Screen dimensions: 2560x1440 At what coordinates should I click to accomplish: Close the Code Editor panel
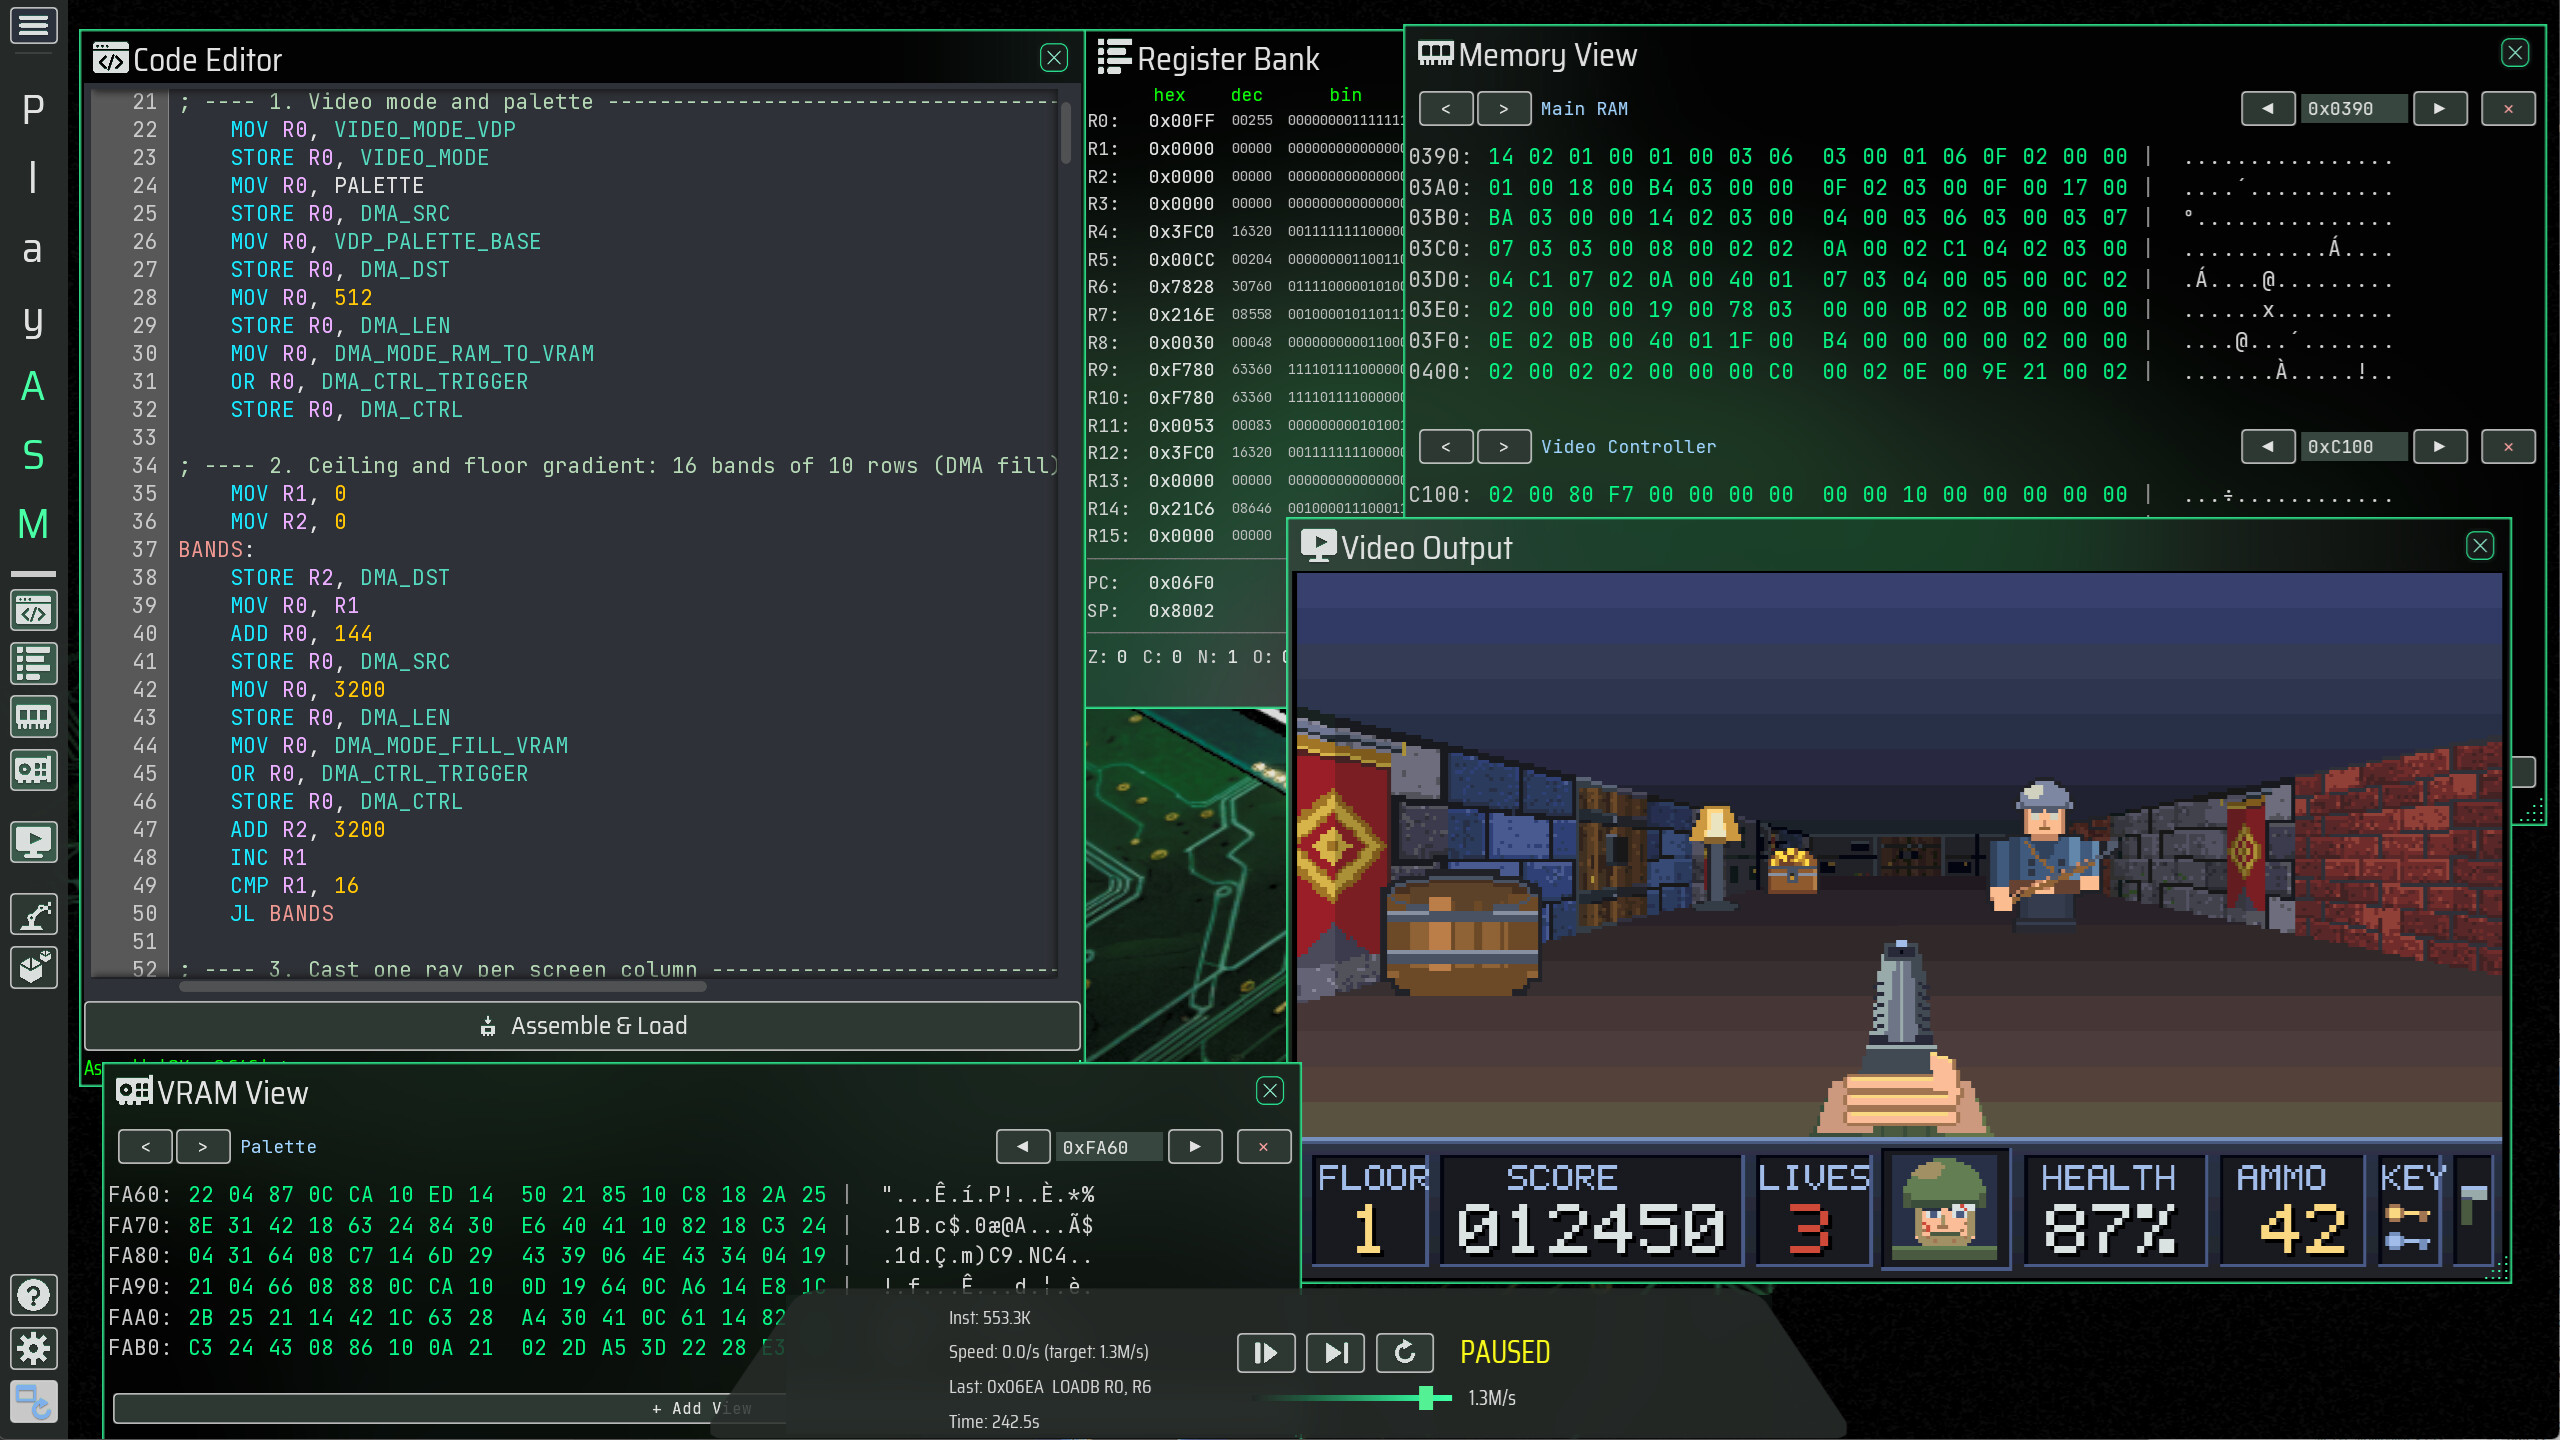1054,58
